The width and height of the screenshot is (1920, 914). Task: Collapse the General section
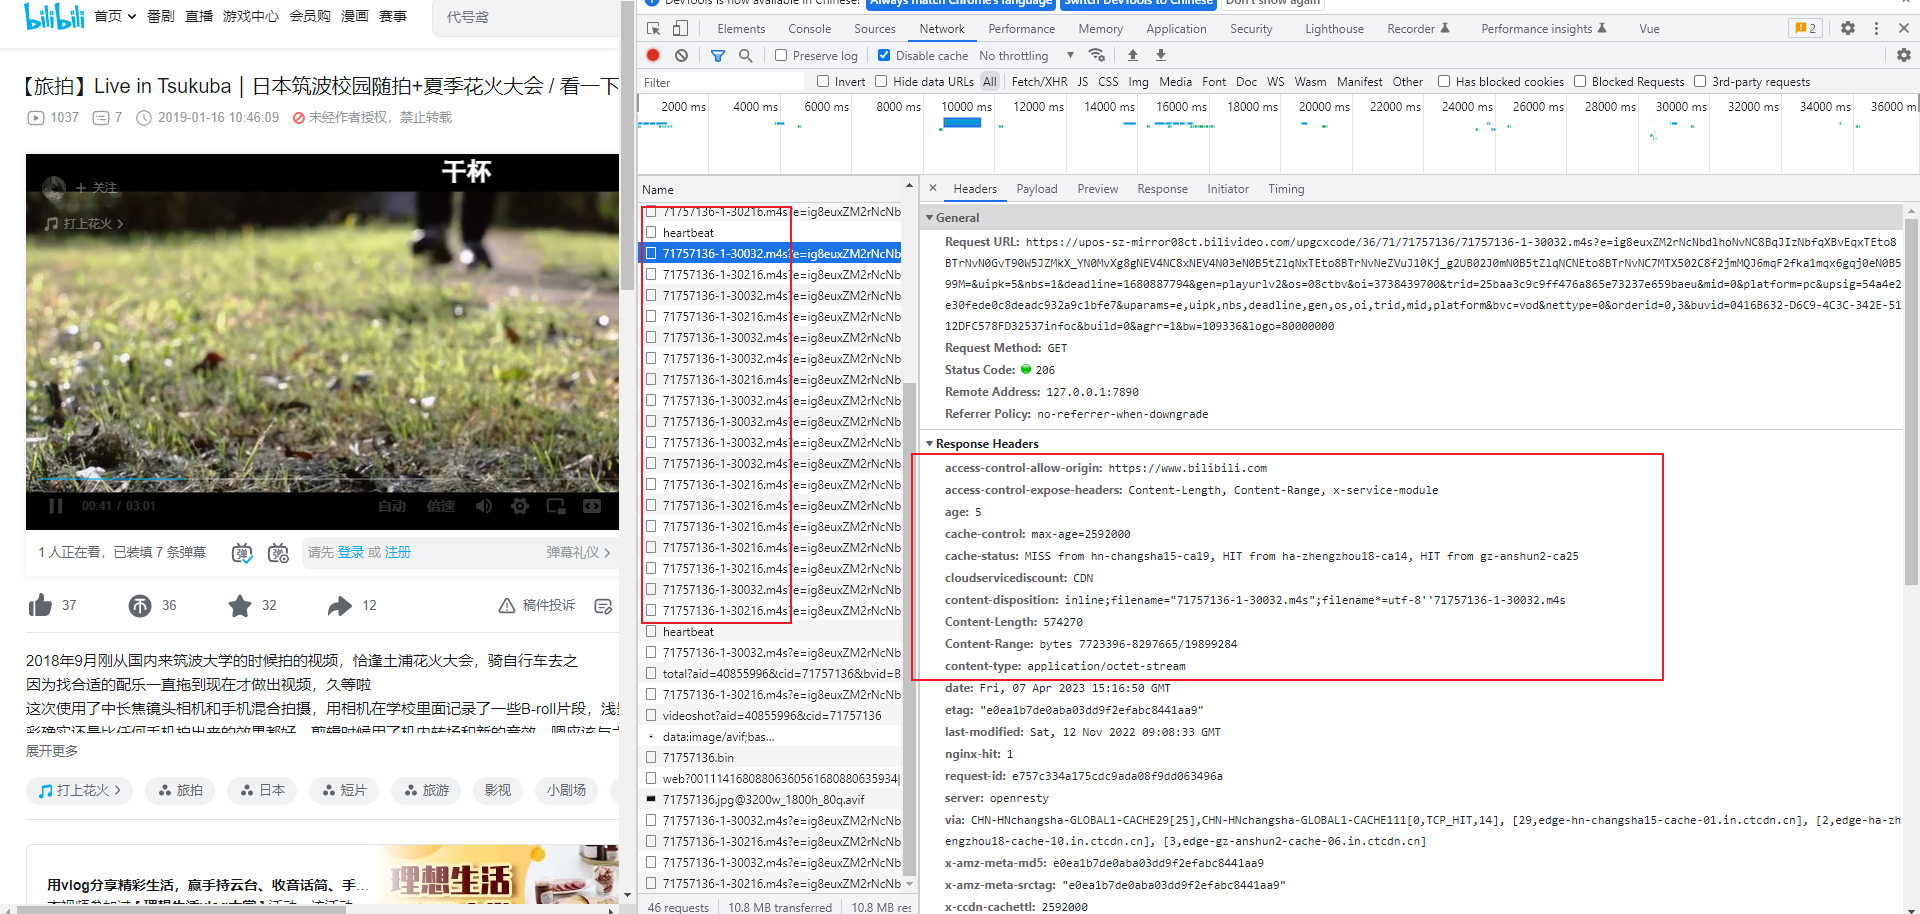pos(930,217)
